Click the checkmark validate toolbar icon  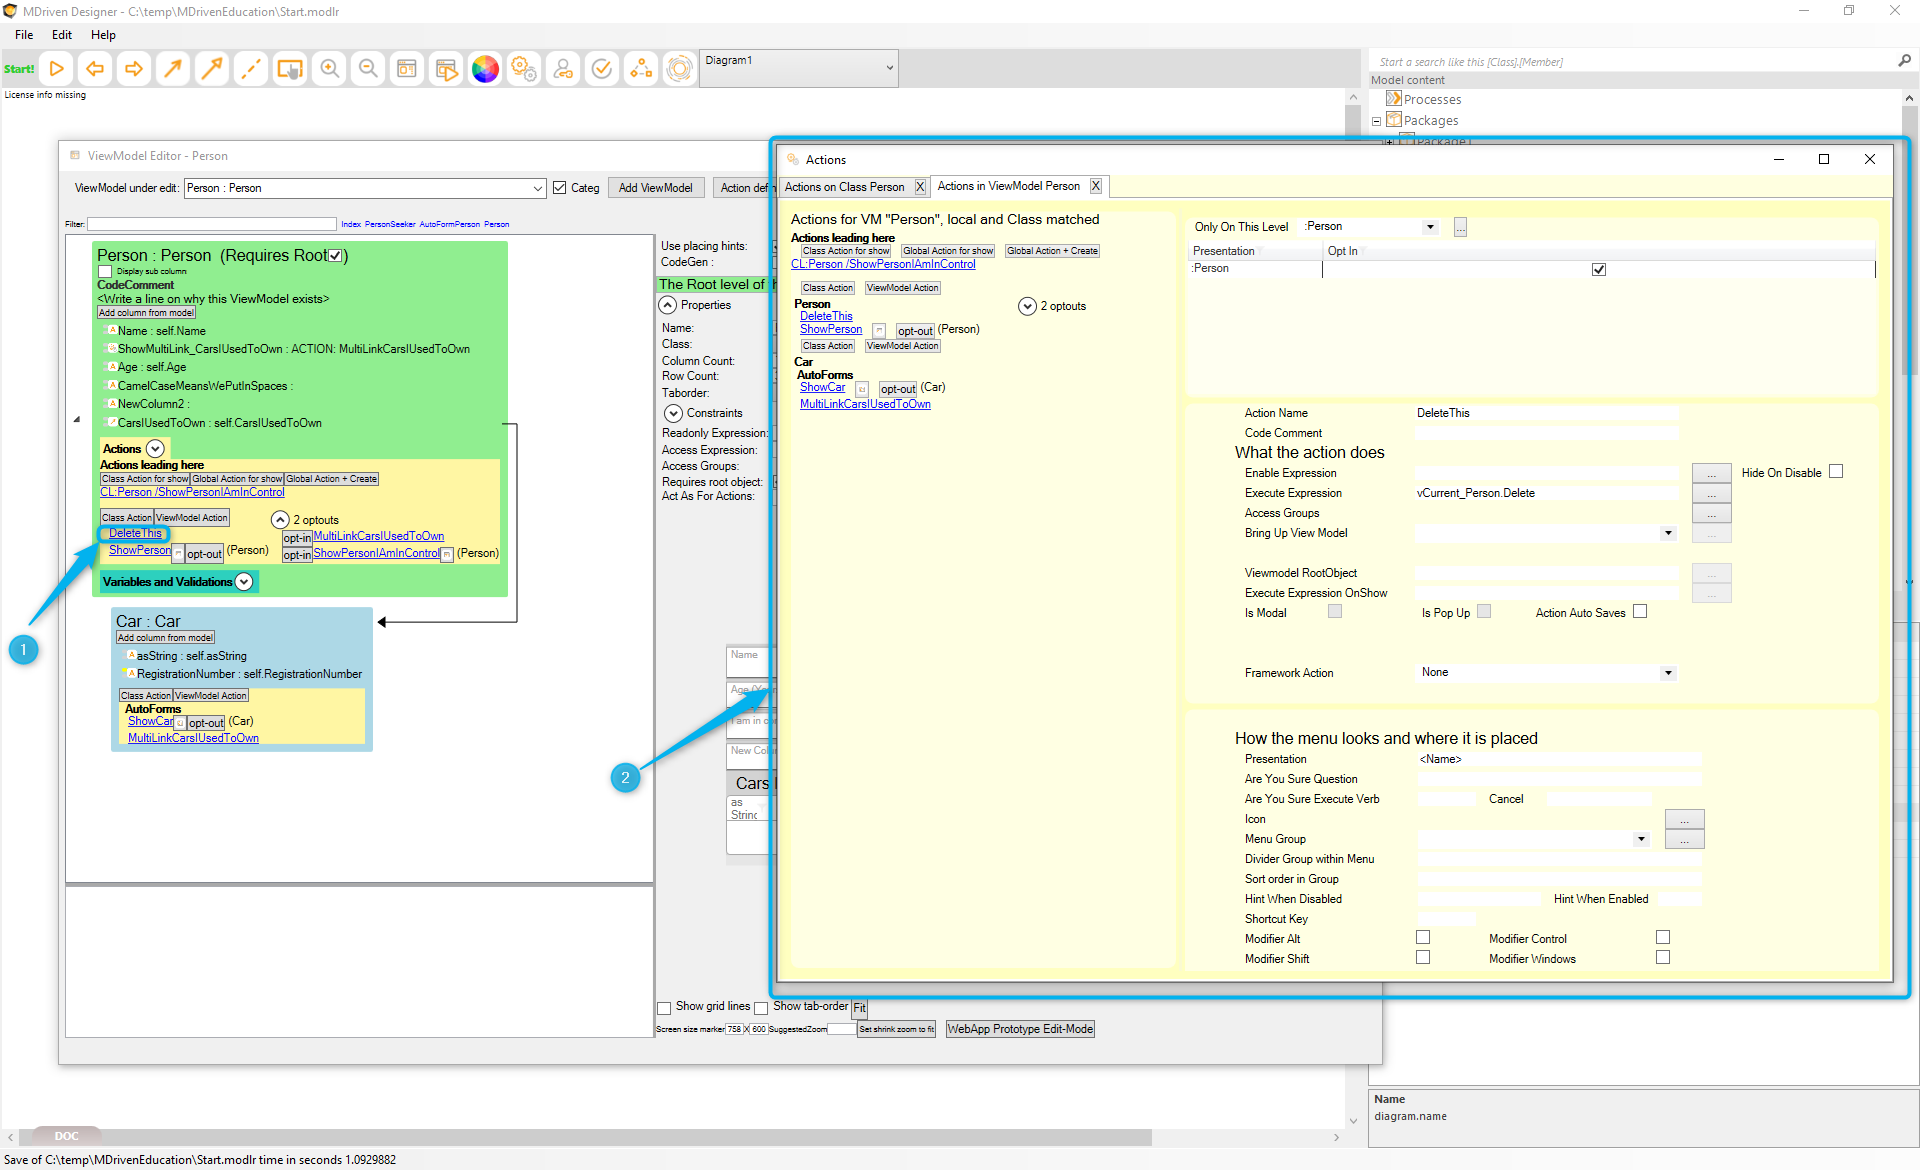[x=602, y=69]
